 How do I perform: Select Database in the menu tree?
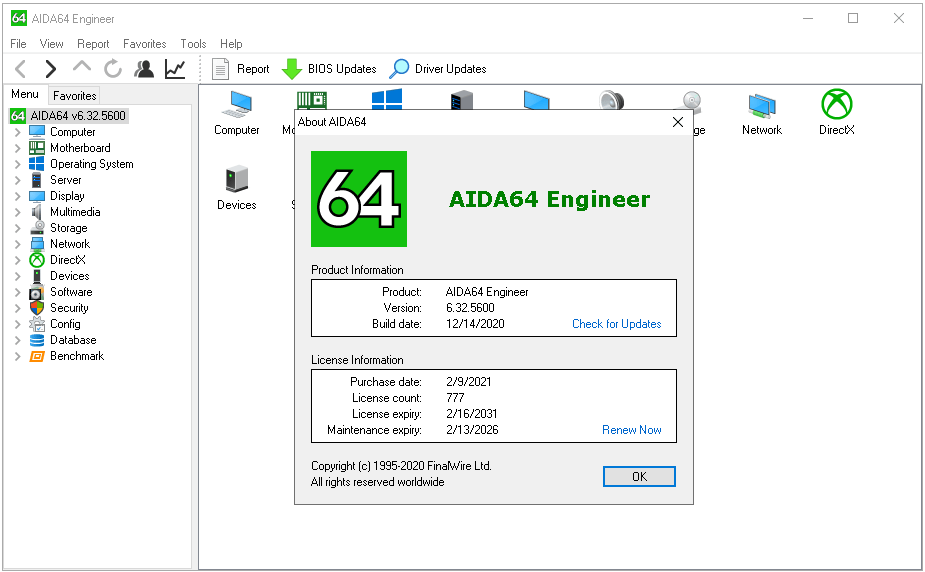tap(73, 340)
